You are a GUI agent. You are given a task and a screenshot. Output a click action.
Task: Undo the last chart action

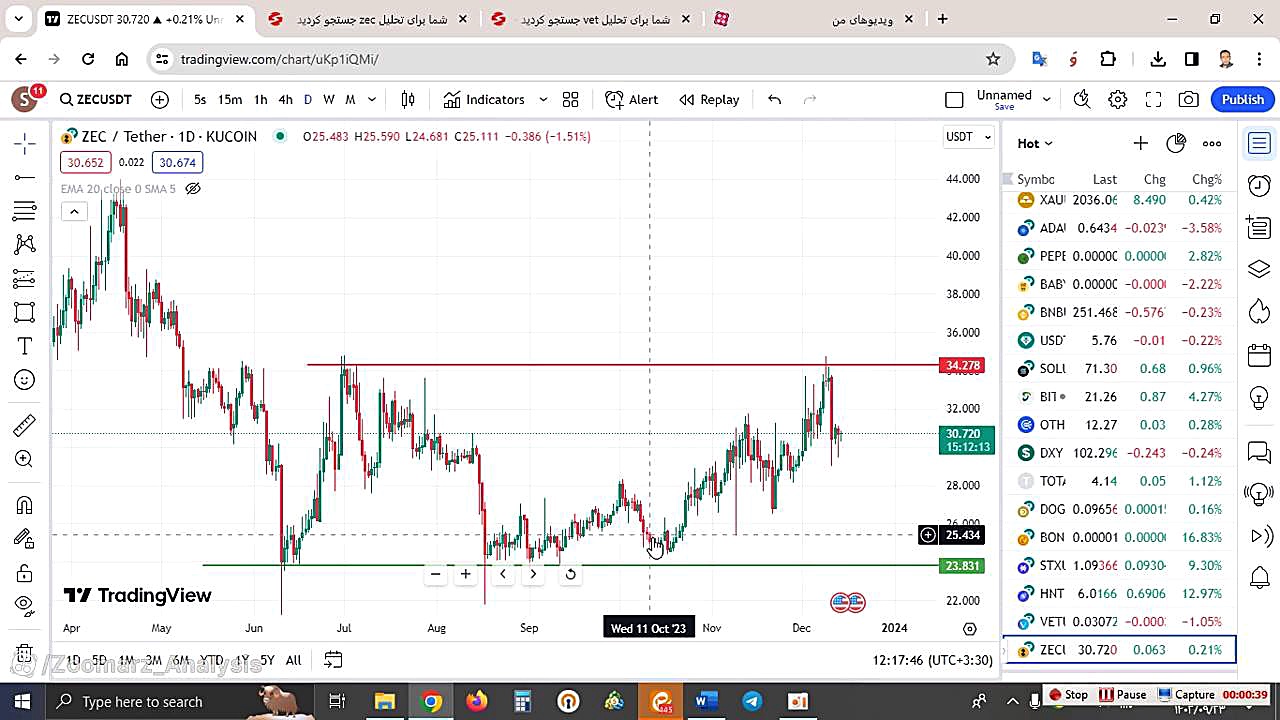(774, 99)
